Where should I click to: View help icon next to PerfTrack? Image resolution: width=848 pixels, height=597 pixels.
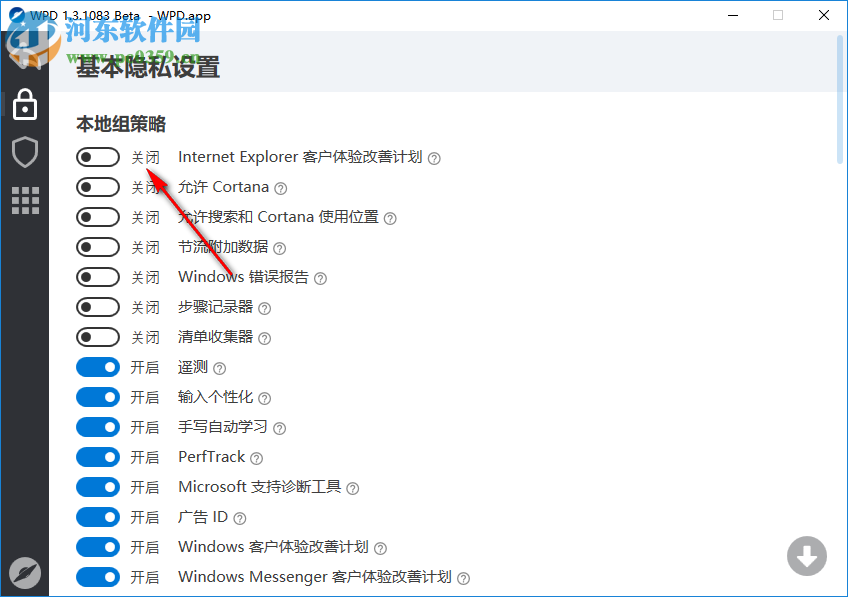[257, 457]
